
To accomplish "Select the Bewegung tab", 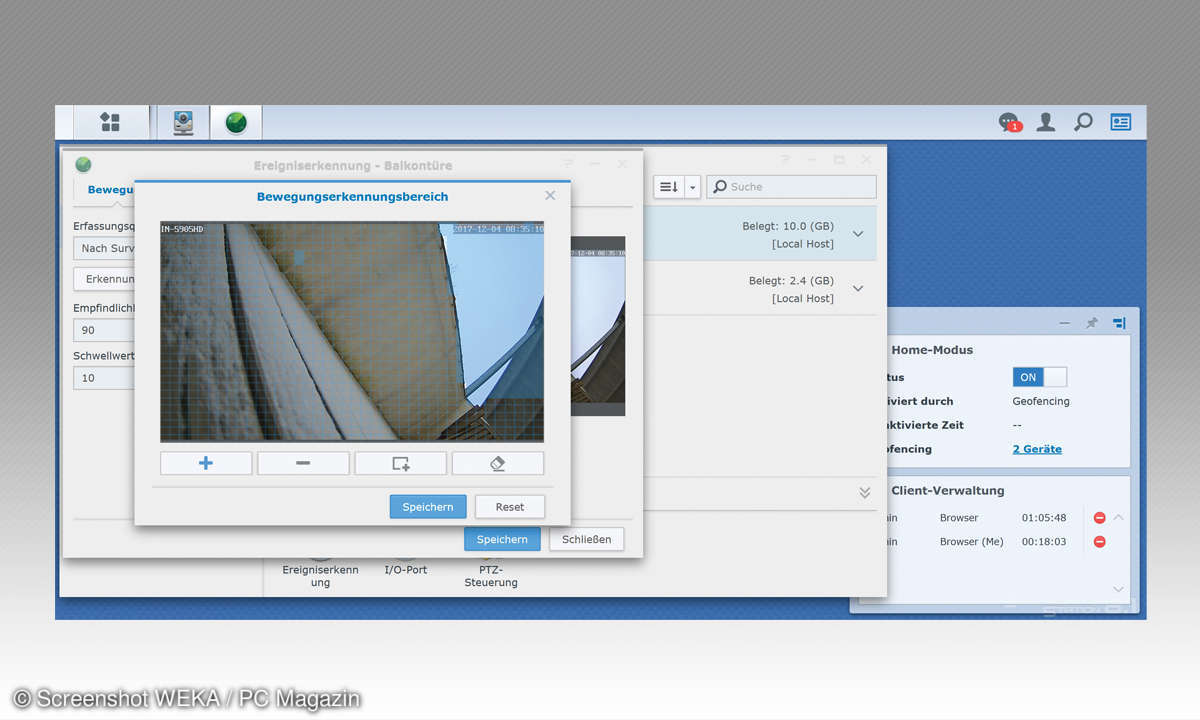I will click(110, 190).
